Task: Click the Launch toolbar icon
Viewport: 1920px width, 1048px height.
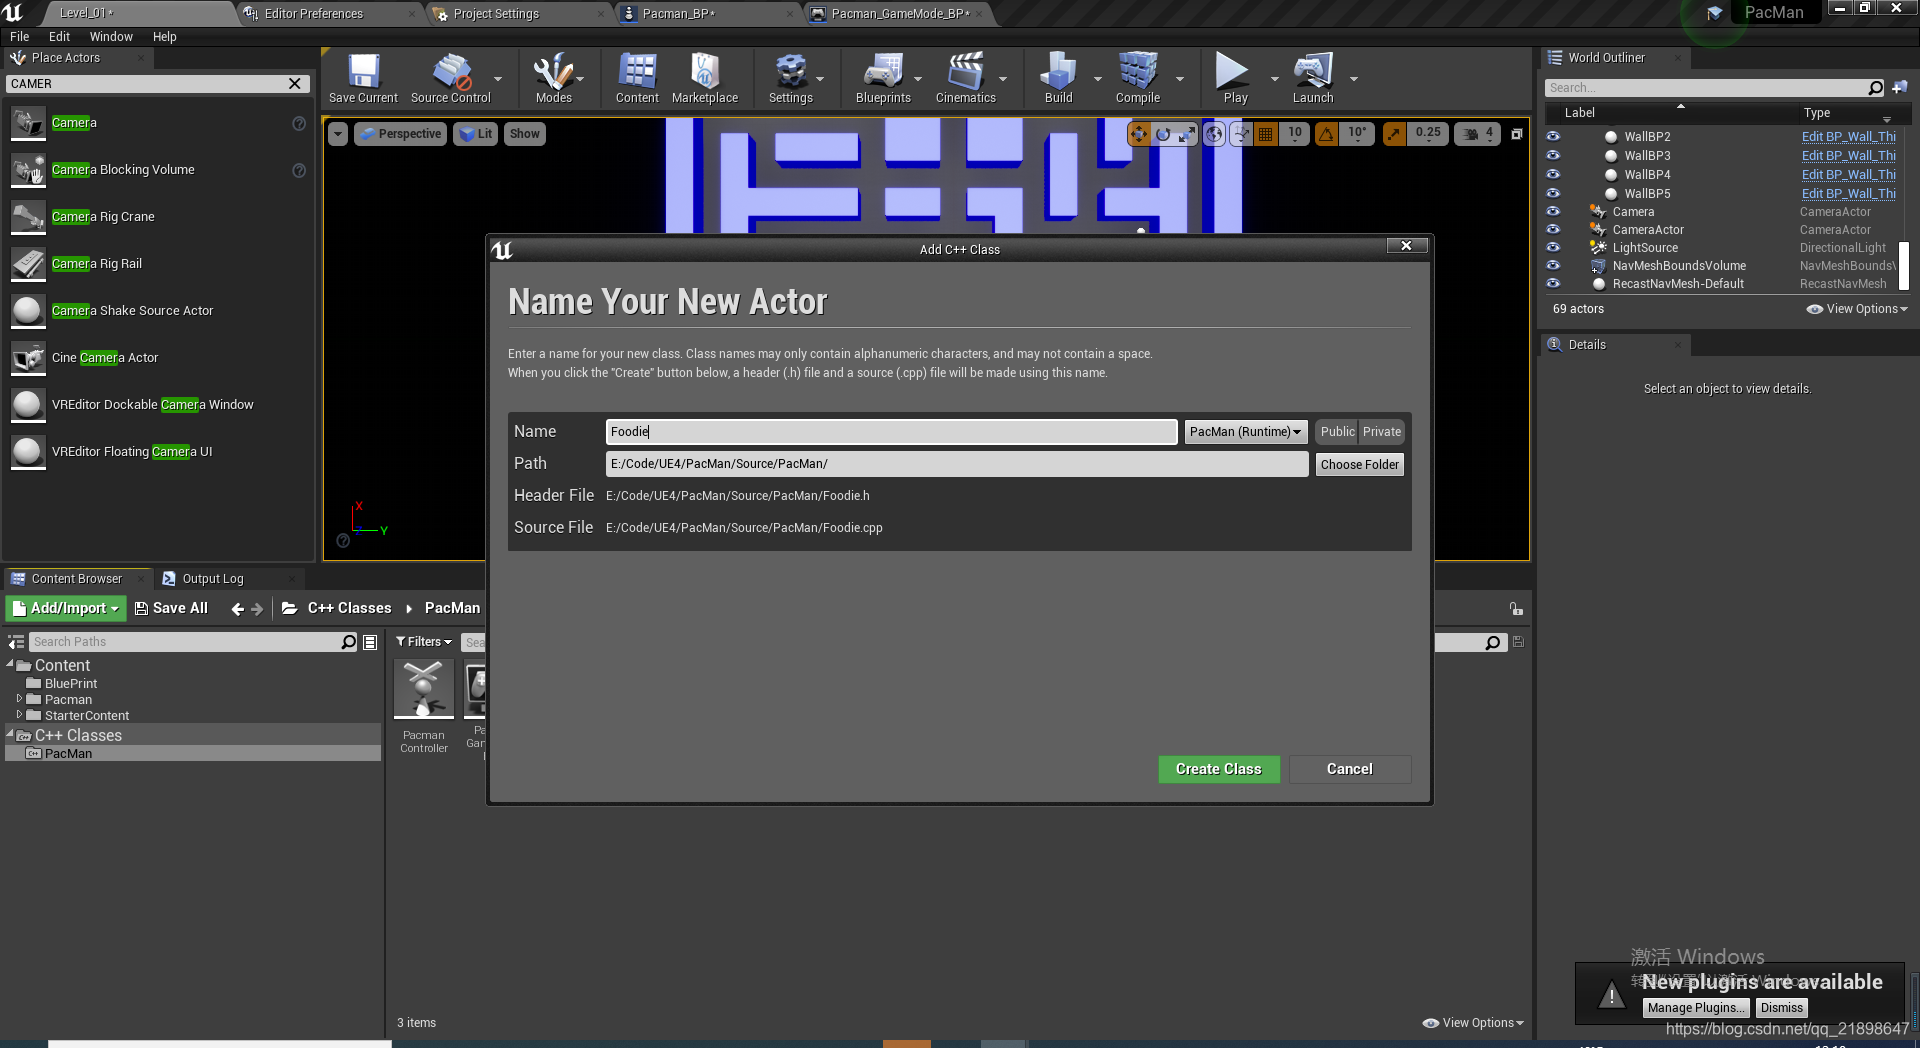Action: [1313, 78]
